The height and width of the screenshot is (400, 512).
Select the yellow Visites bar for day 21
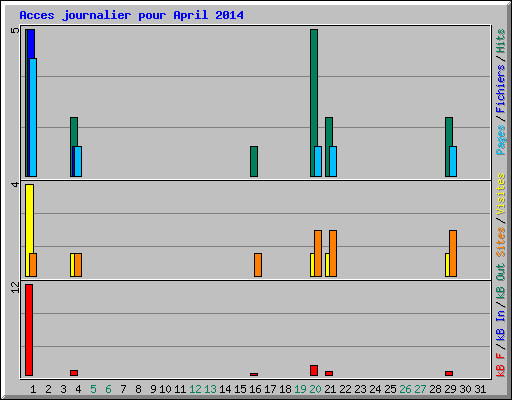point(327,265)
